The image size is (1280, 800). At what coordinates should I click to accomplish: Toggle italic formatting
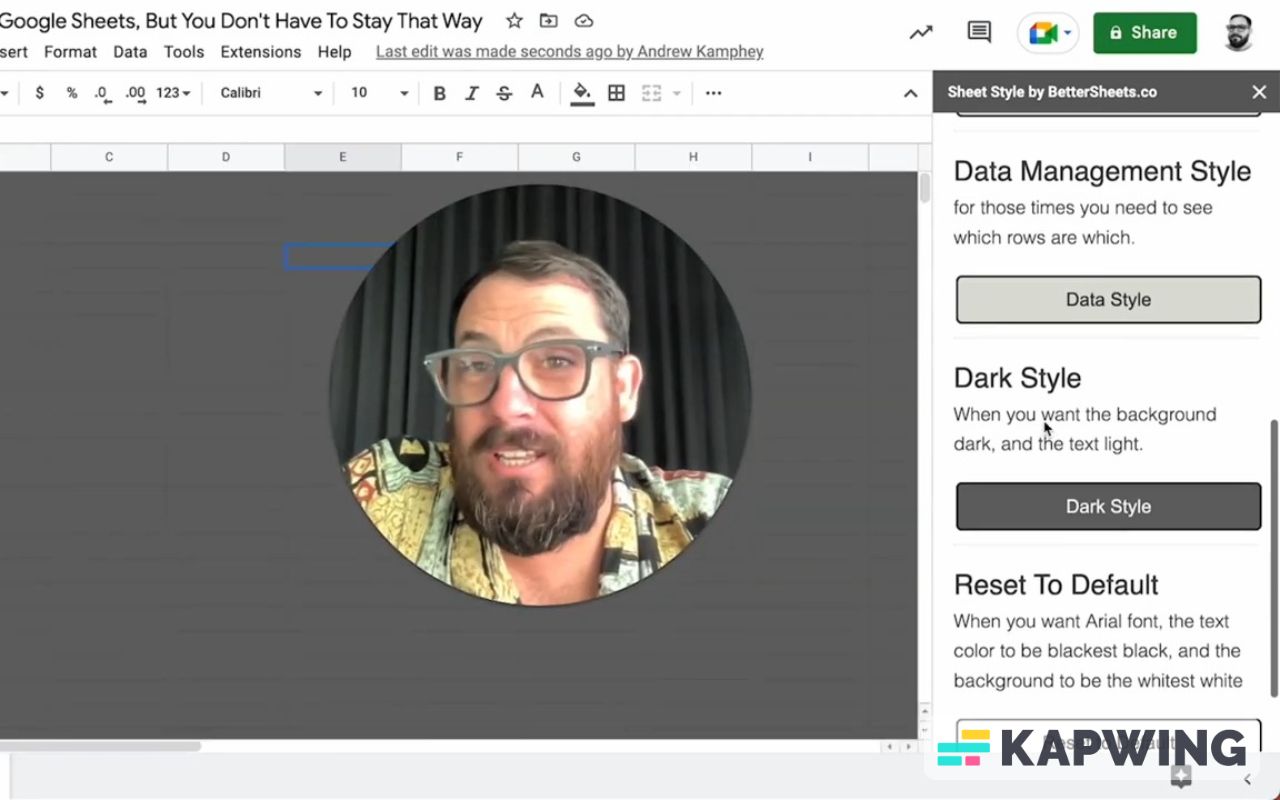pos(472,93)
